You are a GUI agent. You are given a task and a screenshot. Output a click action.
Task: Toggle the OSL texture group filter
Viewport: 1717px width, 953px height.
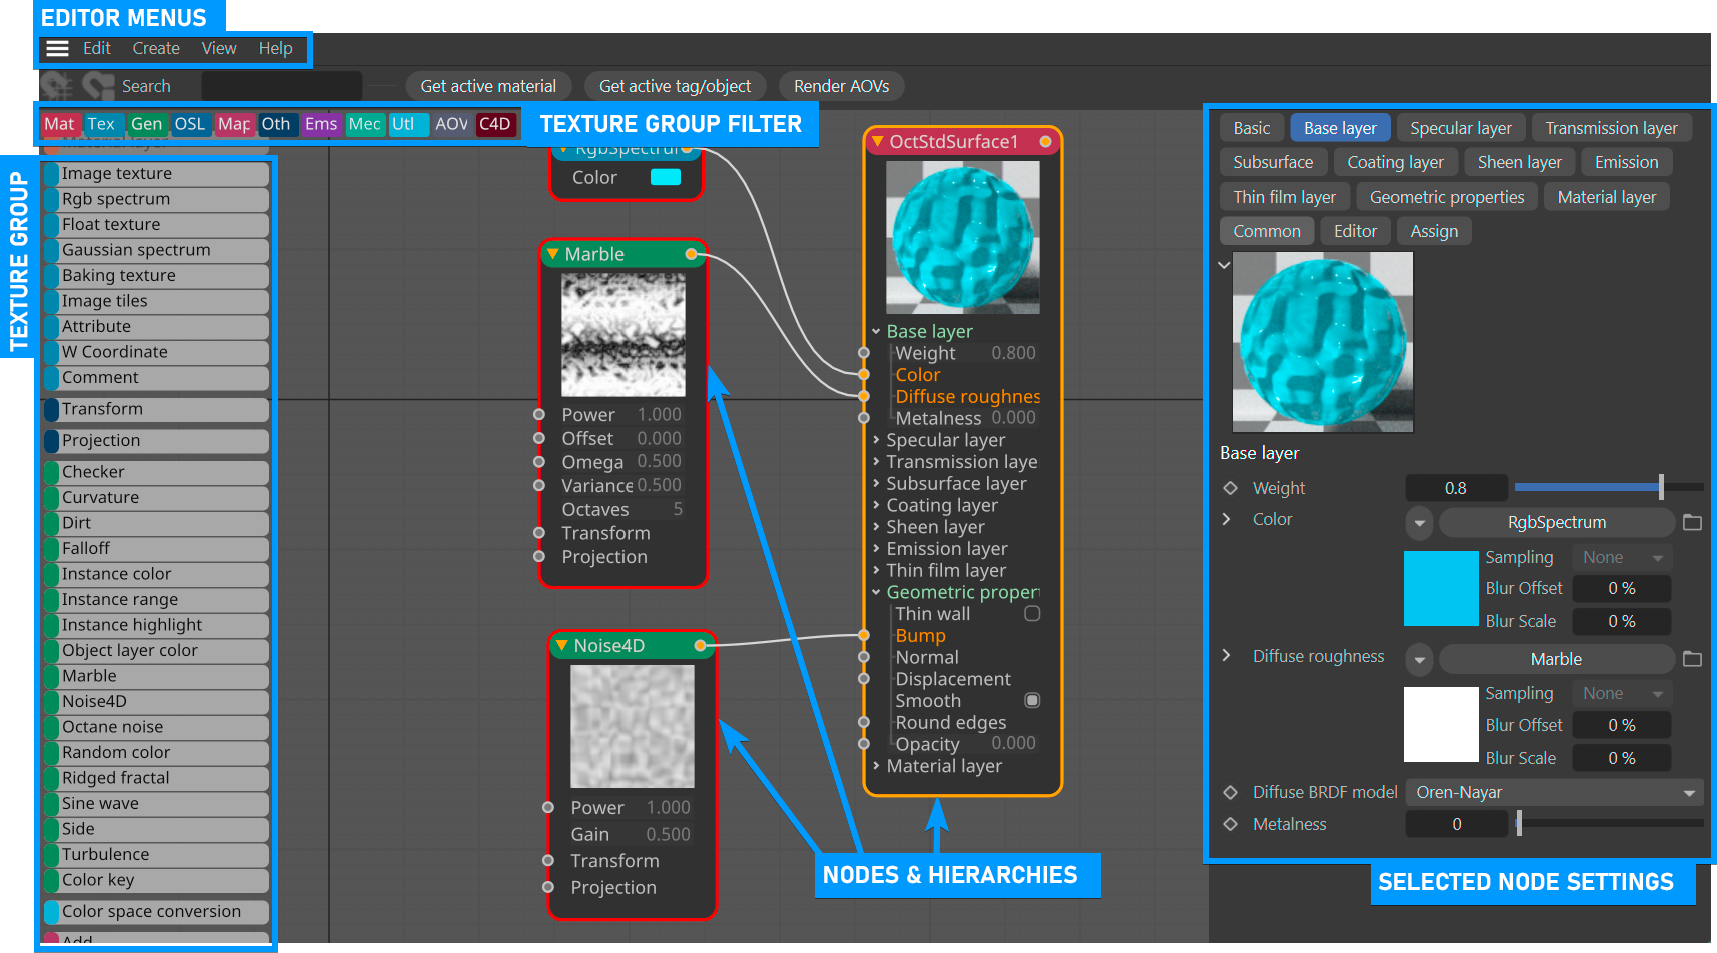pyautogui.click(x=190, y=124)
